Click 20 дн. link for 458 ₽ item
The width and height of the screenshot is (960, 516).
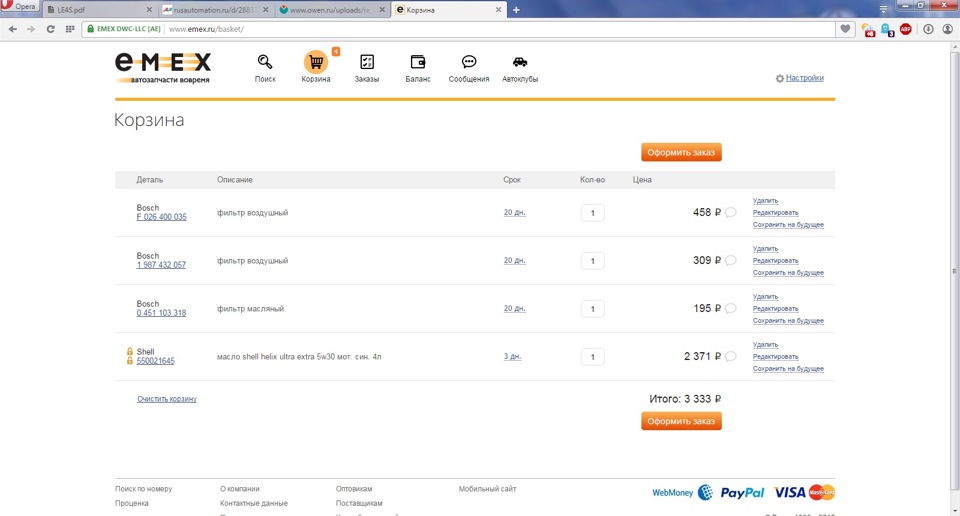[514, 212]
